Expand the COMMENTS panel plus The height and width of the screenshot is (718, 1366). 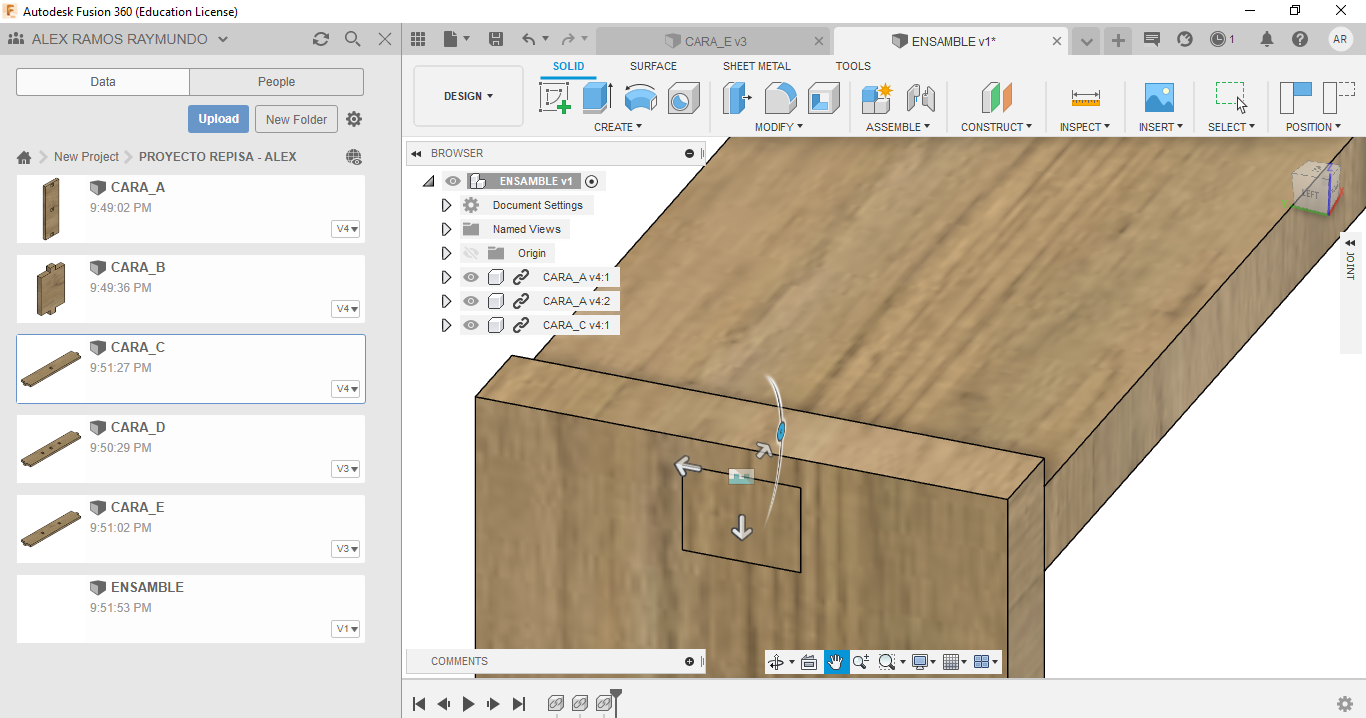(x=689, y=661)
